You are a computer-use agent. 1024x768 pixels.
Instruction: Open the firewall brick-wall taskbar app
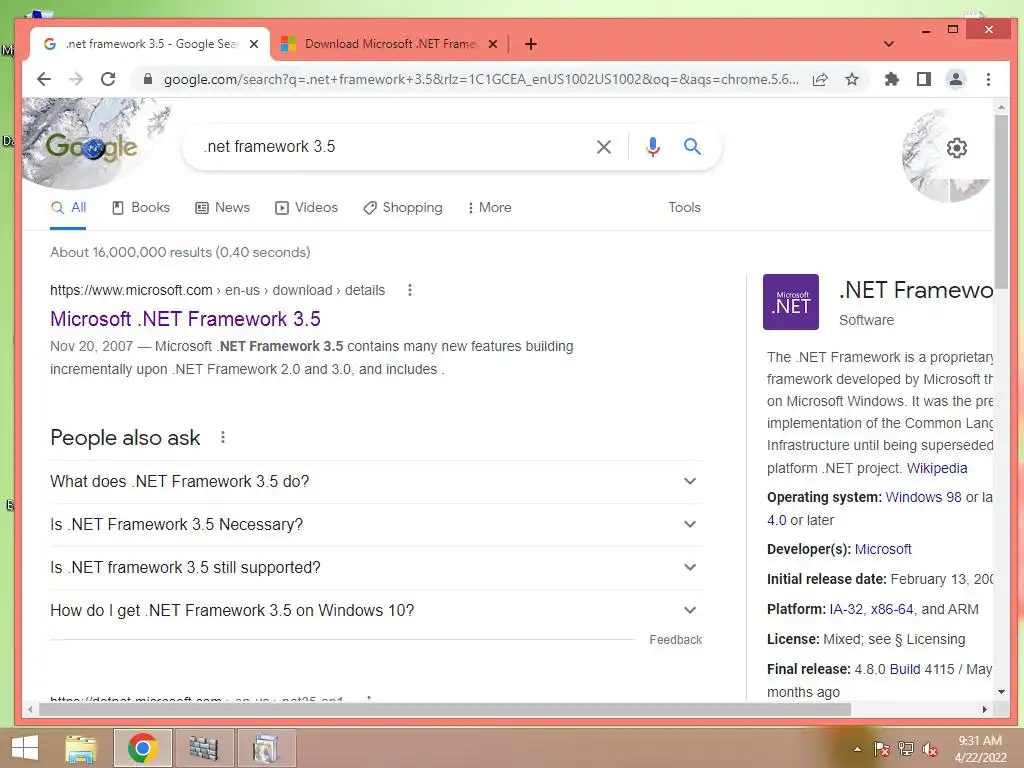[x=203, y=748]
